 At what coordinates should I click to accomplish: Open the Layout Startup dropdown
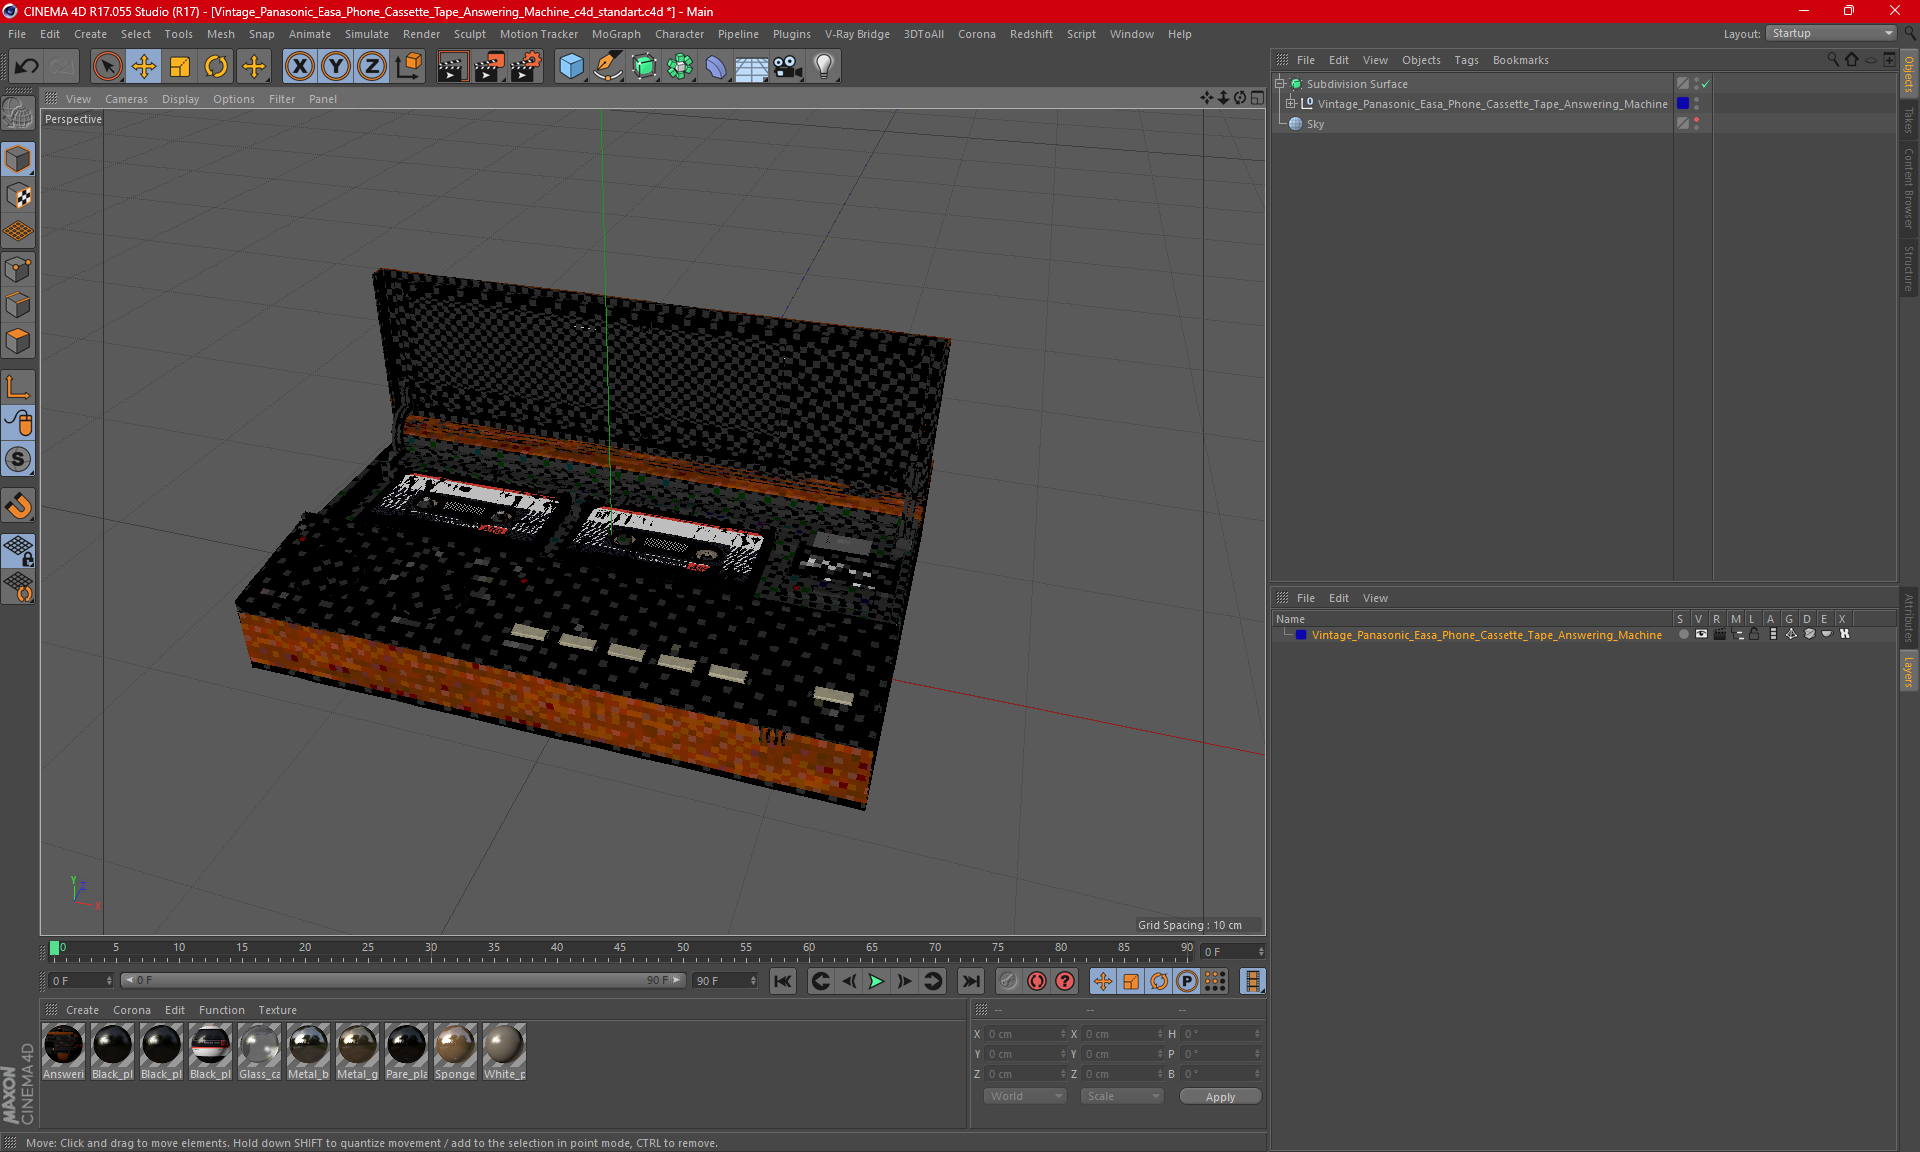[x=1831, y=33]
